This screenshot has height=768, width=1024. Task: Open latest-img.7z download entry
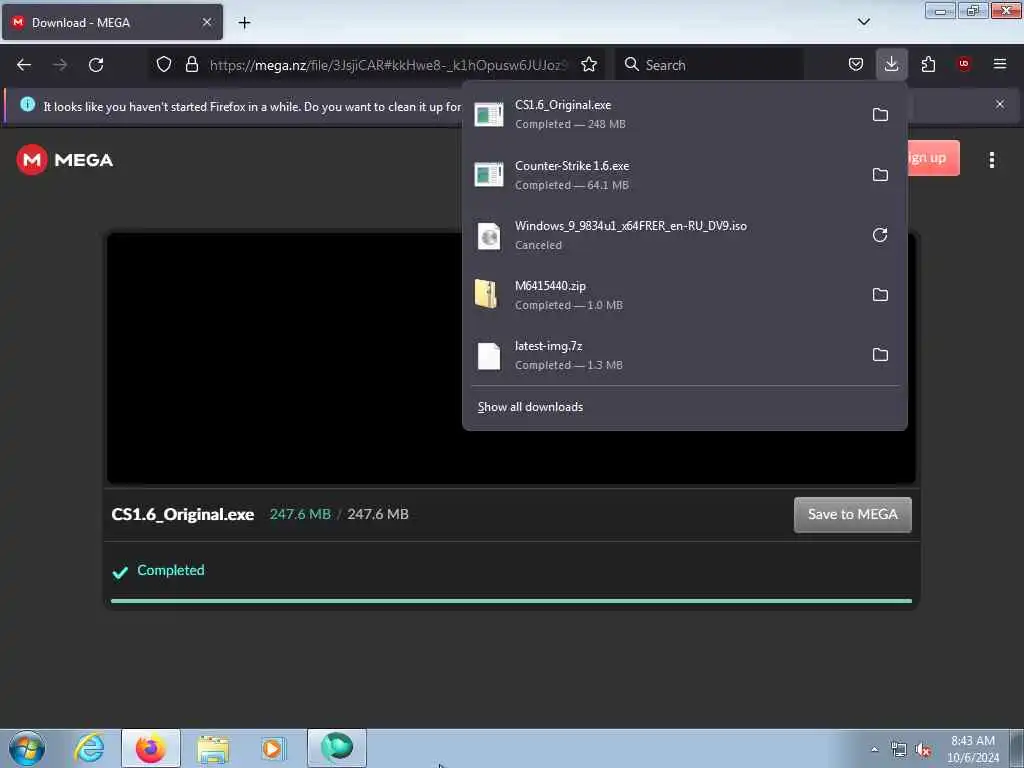(x=663, y=355)
